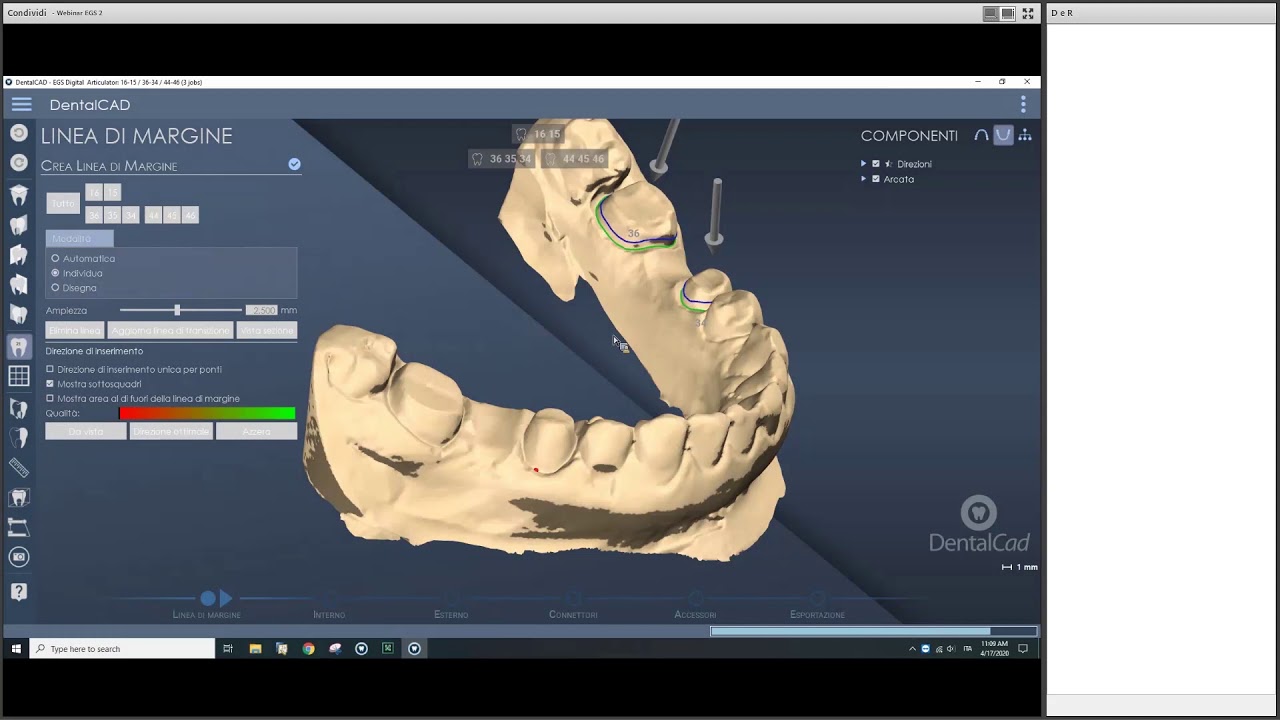Click Elimina linea button
The image size is (1280, 720).
click(75, 331)
